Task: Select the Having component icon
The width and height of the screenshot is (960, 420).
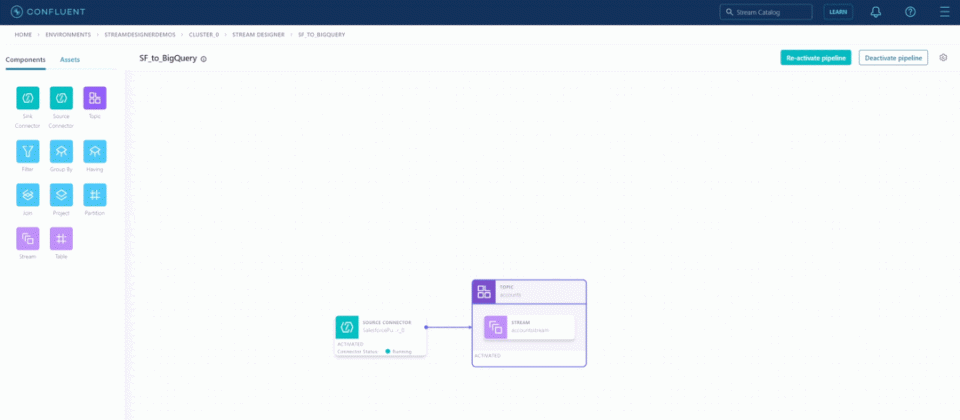Action: [95, 151]
